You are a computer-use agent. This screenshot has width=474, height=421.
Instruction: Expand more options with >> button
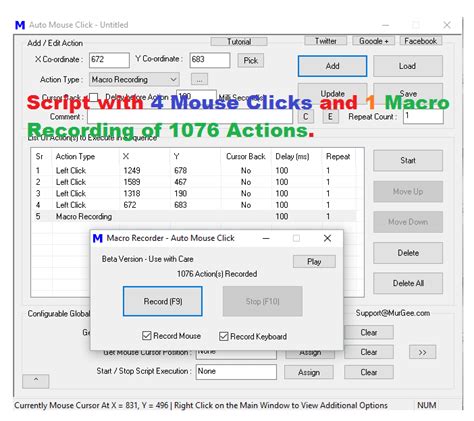click(422, 352)
